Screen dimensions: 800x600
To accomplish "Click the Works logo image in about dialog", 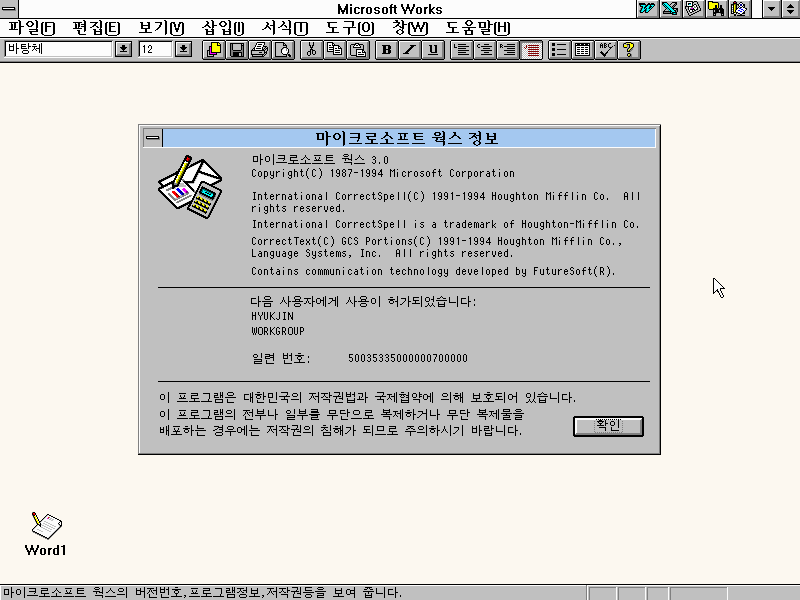I will click(x=190, y=187).
